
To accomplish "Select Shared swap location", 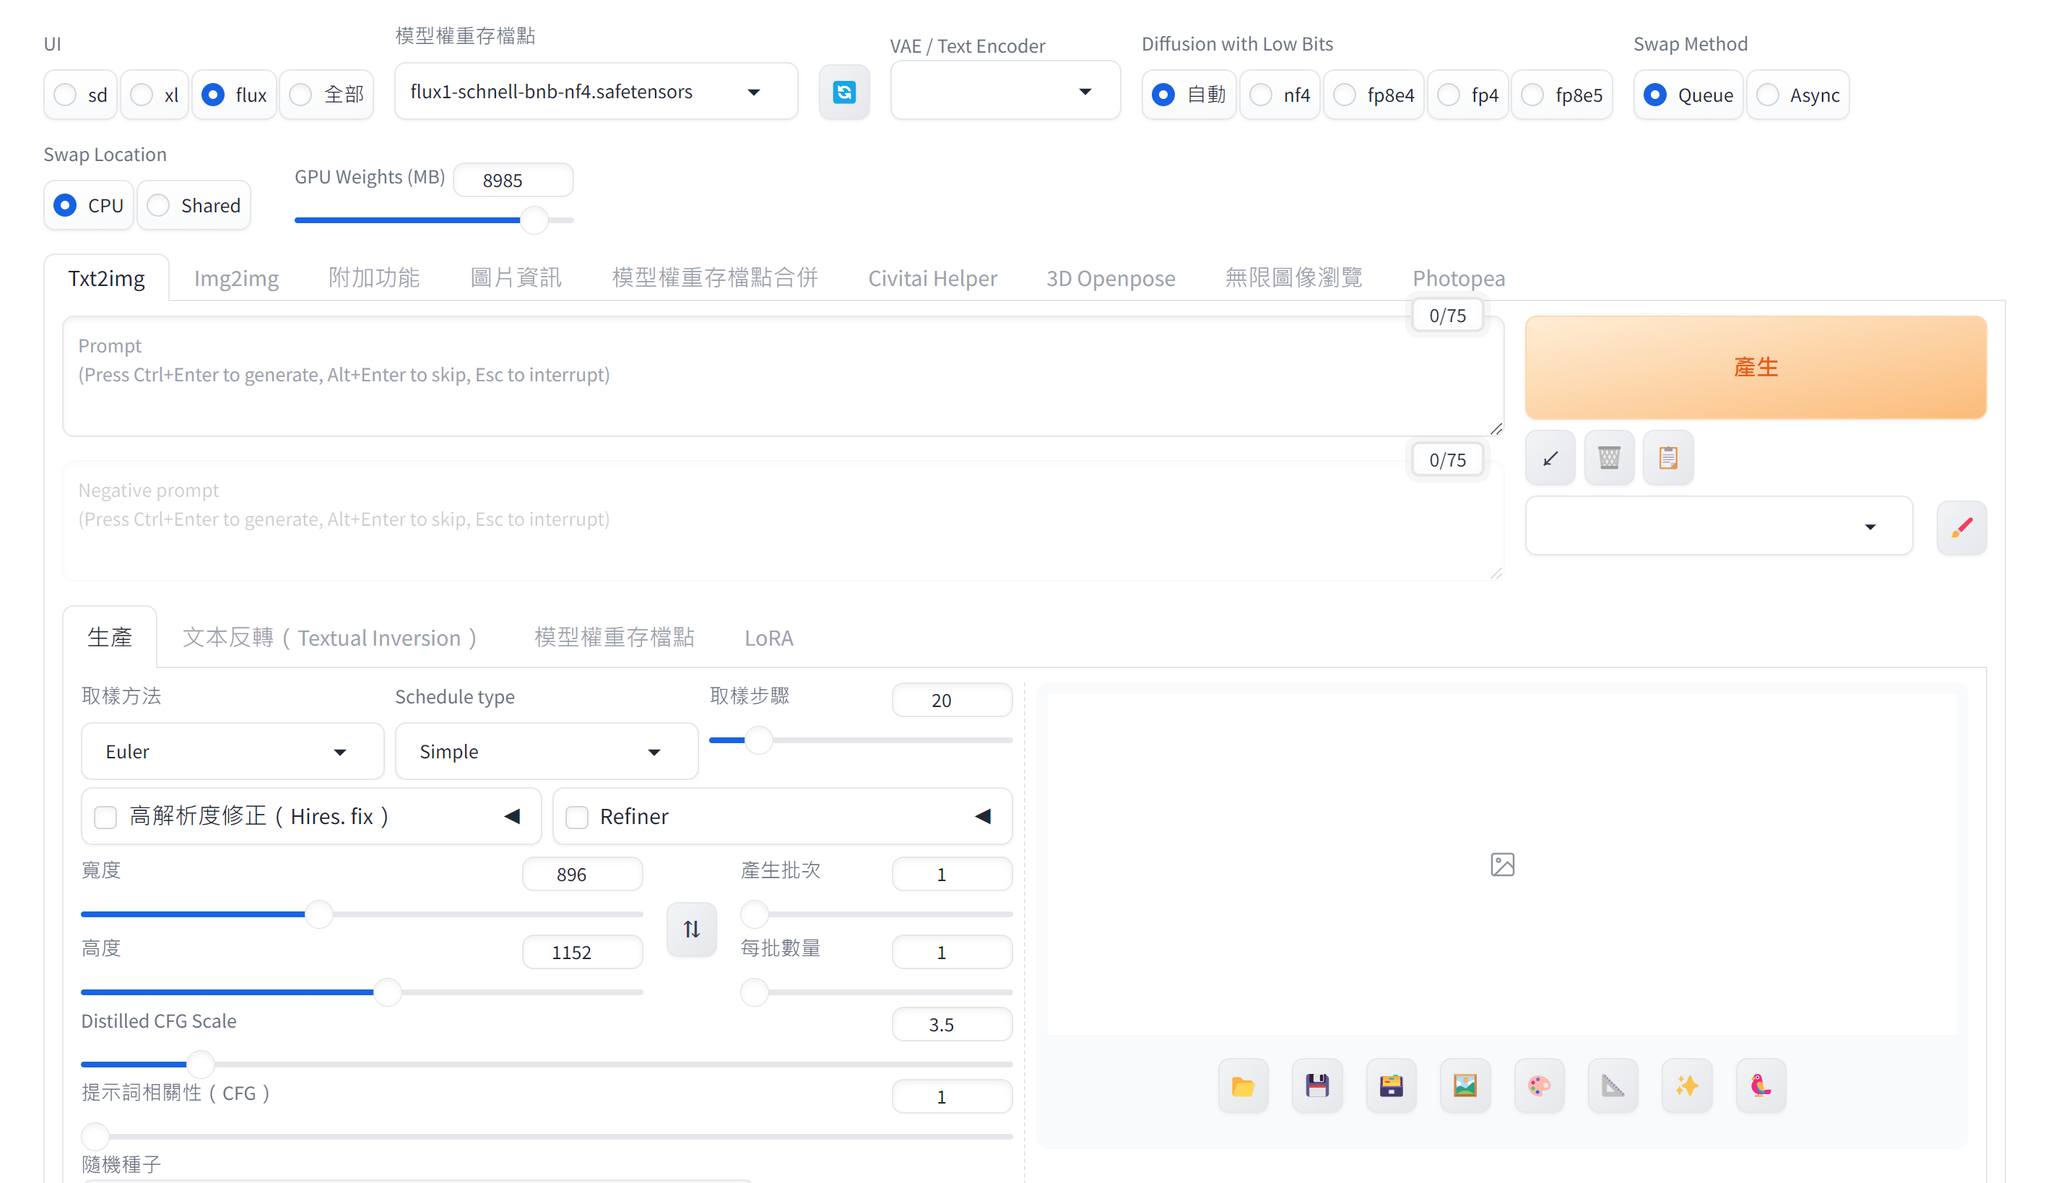I will tap(194, 205).
